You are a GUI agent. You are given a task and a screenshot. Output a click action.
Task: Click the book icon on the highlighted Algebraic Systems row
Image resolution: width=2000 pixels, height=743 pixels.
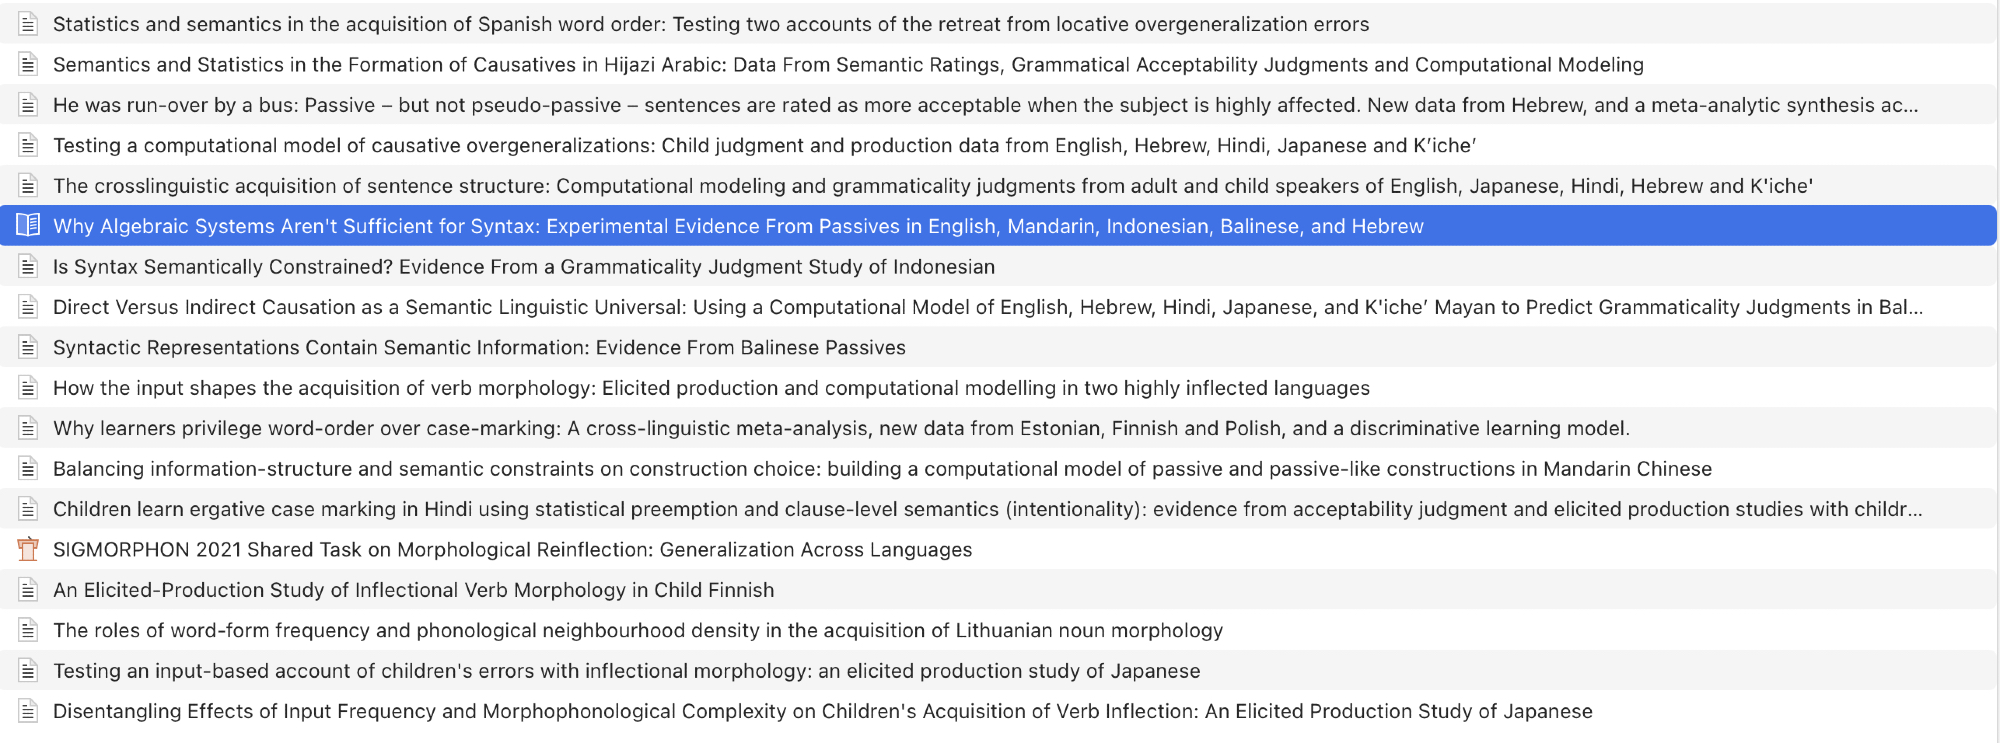[x=28, y=226]
